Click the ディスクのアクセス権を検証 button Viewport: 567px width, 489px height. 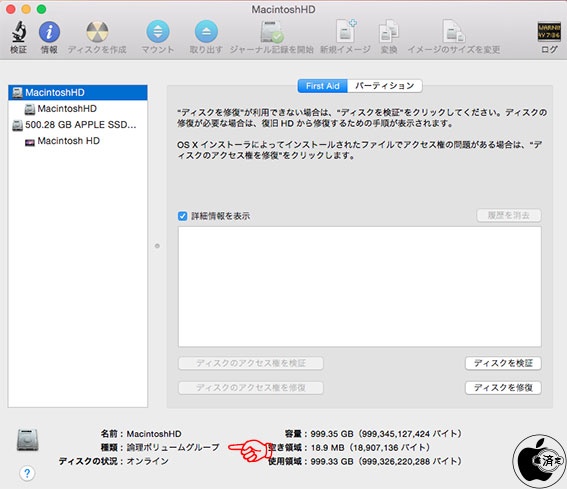[x=251, y=363]
